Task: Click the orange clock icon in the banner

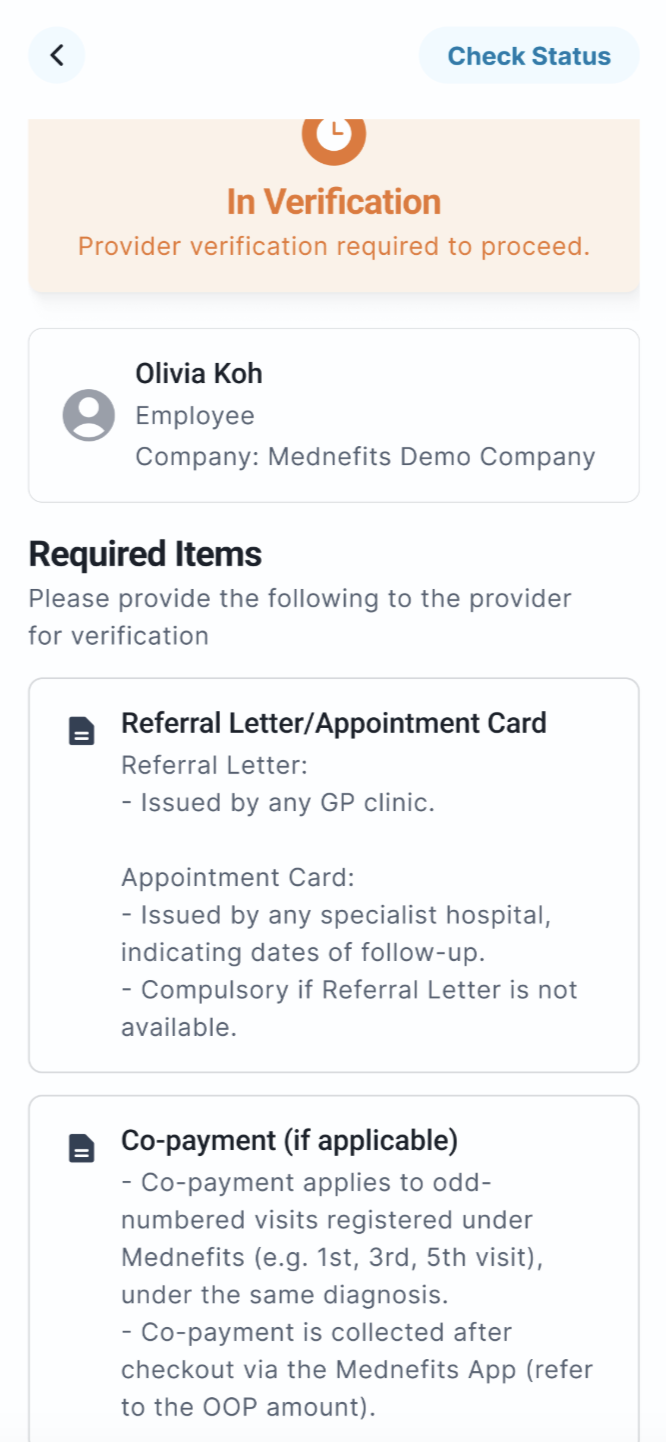Action: pyautogui.click(x=333, y=135)
